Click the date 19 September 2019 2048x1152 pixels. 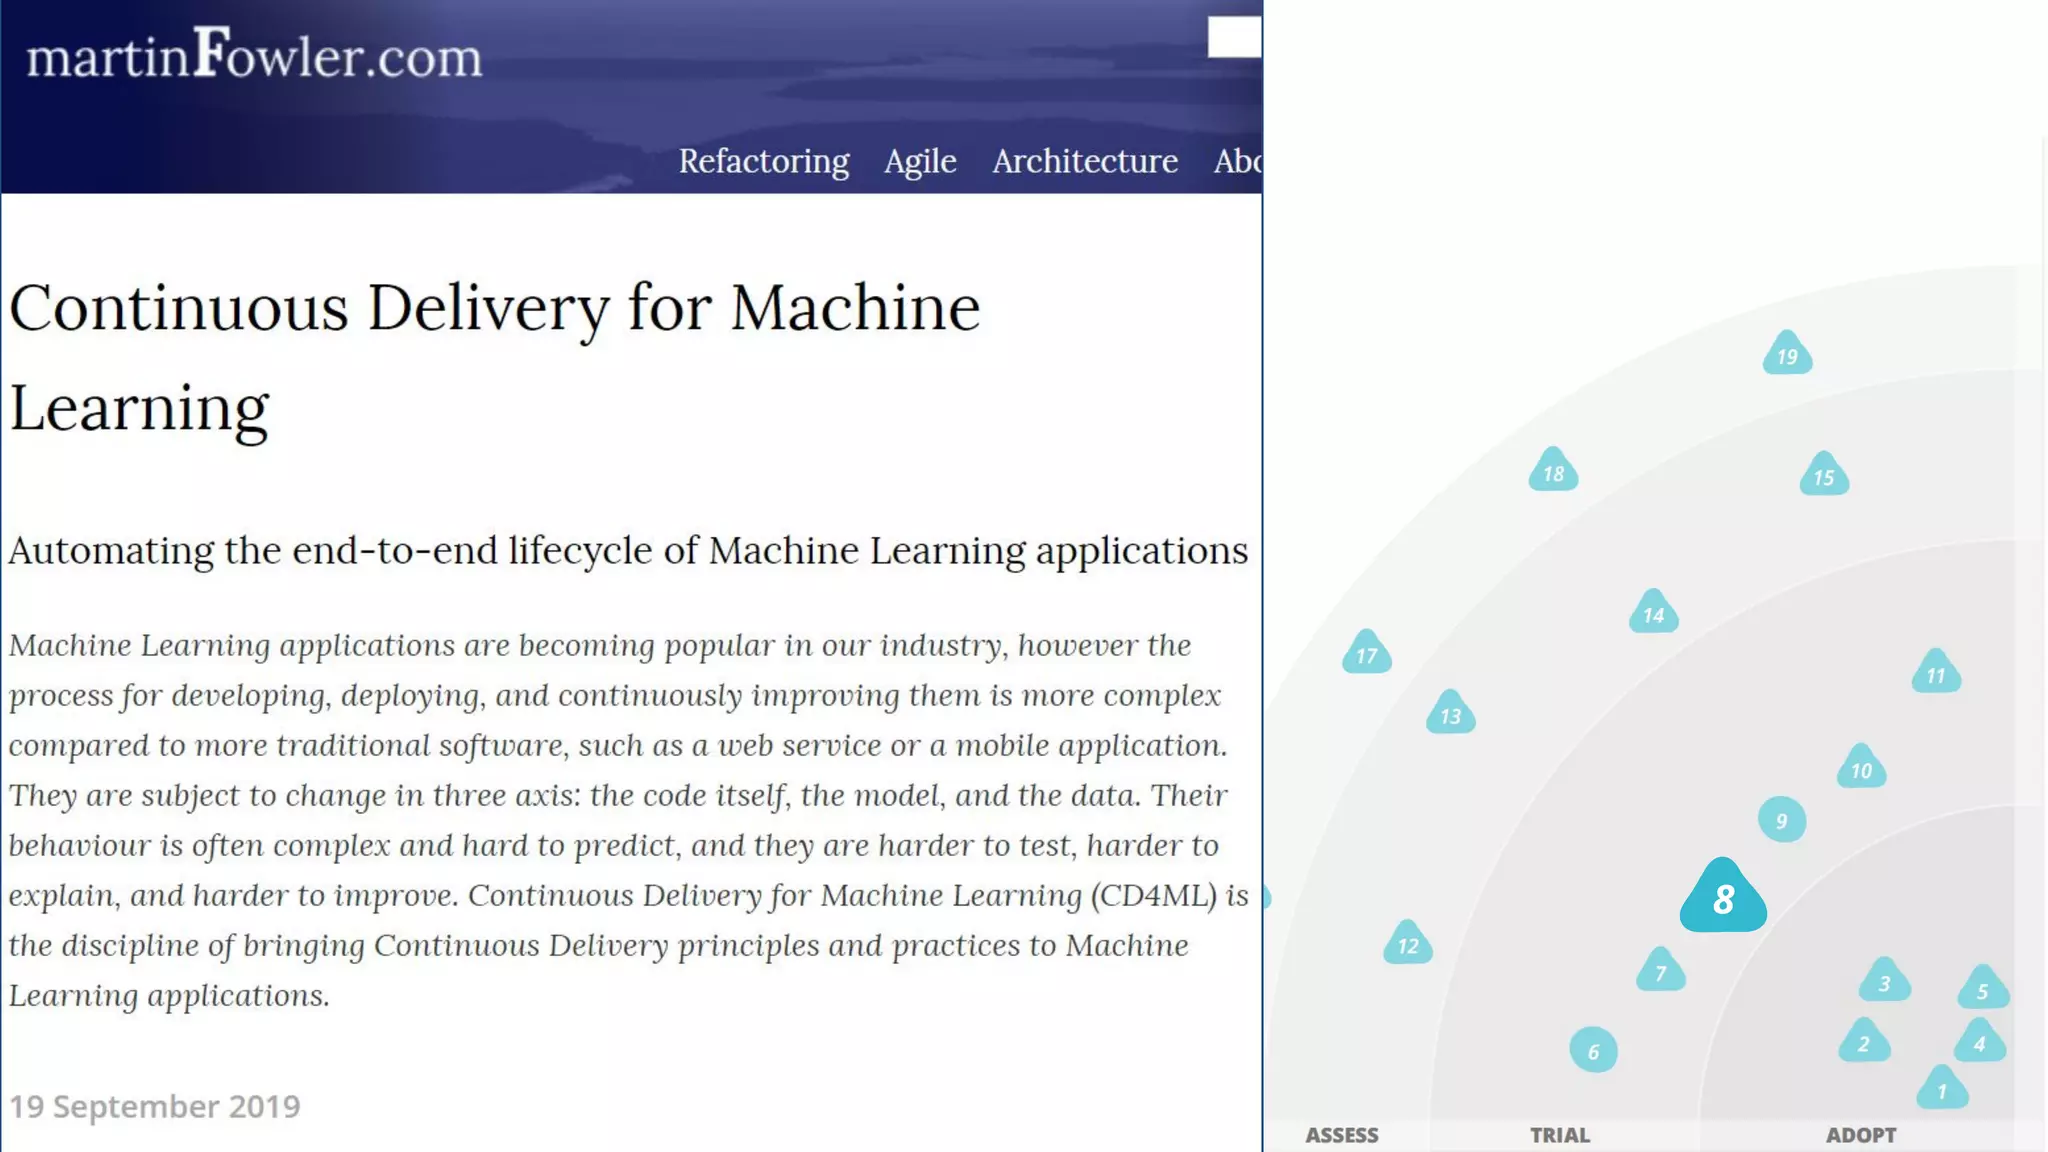155,1106
